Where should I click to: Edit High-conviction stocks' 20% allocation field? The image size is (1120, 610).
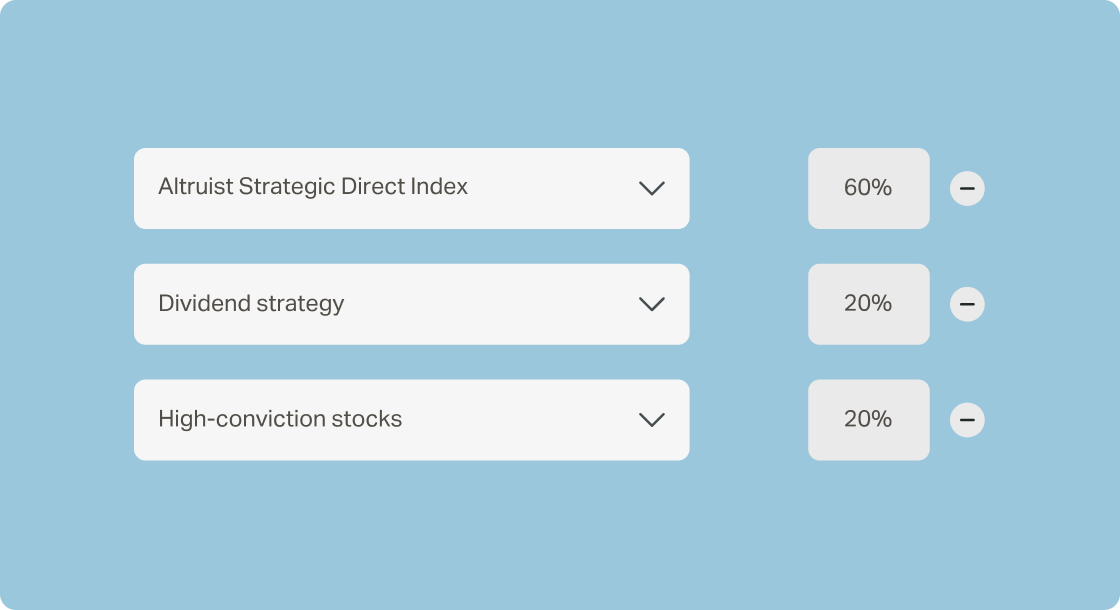click(869, 420)
